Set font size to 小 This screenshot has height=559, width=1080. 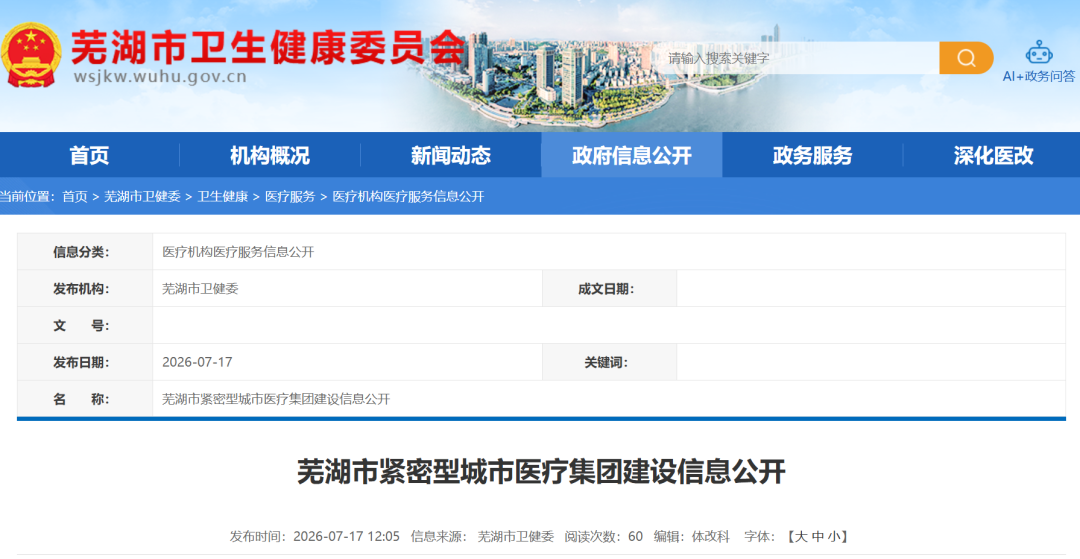[834, 536]
